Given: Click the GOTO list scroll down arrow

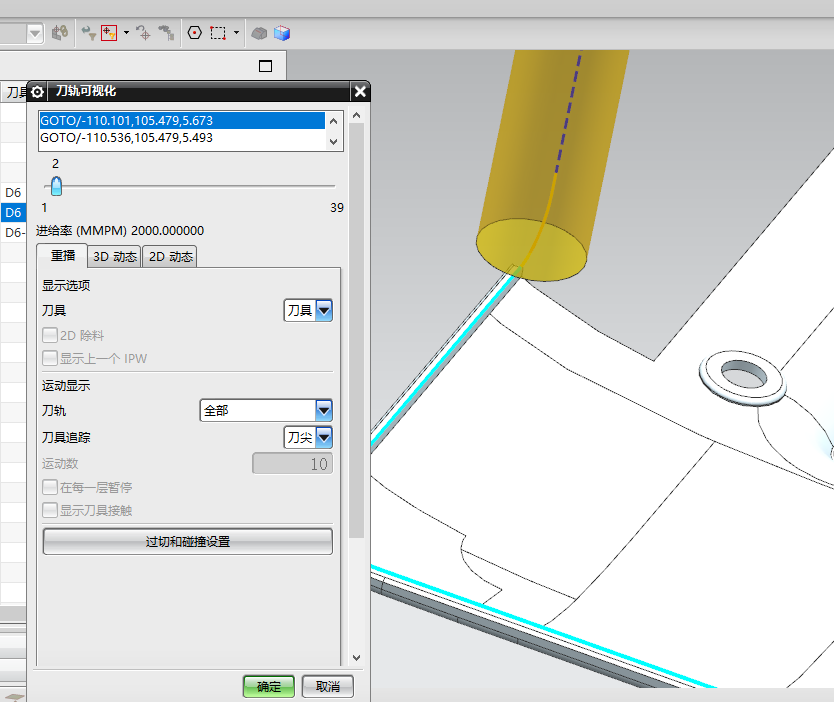Looking at the screenshot, I should [x=333, y=141].
